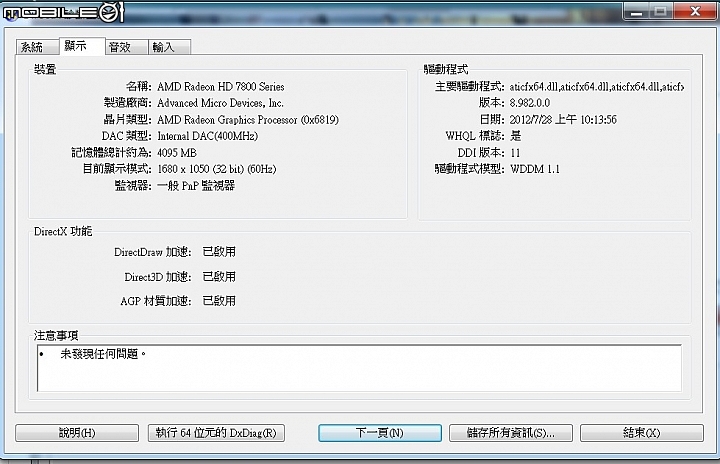Viewport: 720px width, 464px height.
Task: Click the 驅動程式 group label
Action: tap(446, 69)
